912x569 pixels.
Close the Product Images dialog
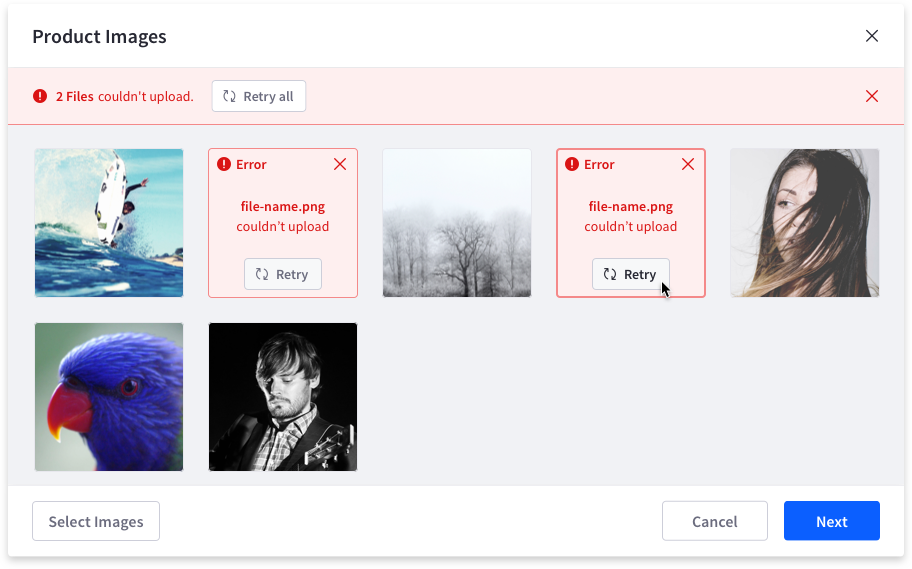click(x=871, y=36)
